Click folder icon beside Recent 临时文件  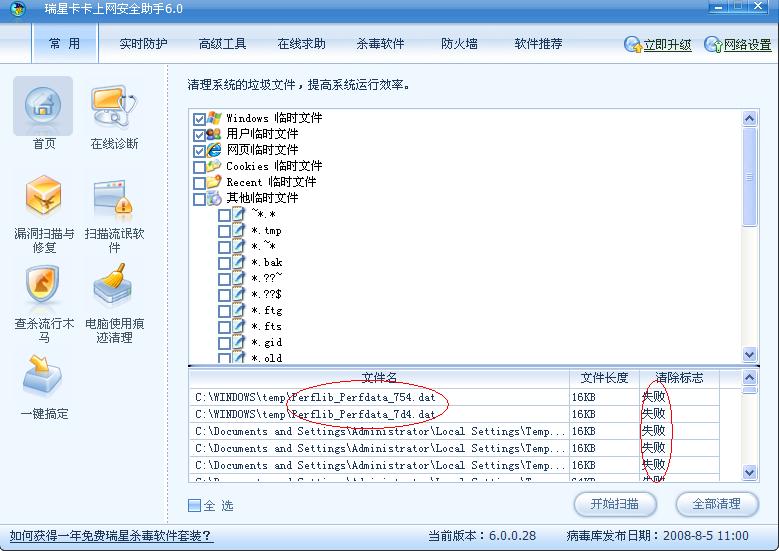[x=214, y=182]
